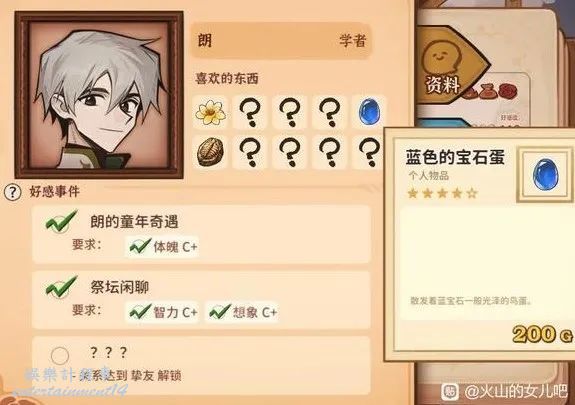Click the 体魄 C+ requirement tag
This screenshot has width=575, height=405.
[162, 247]
